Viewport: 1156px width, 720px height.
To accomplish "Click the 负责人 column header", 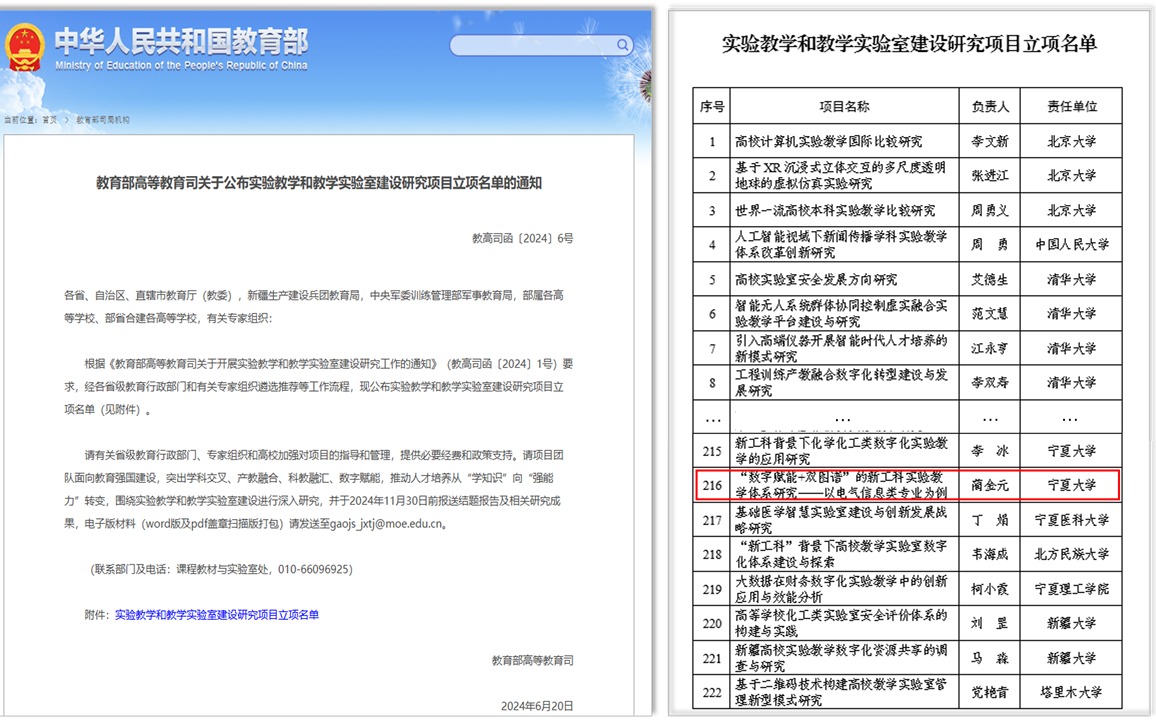I will coord(990,107).
